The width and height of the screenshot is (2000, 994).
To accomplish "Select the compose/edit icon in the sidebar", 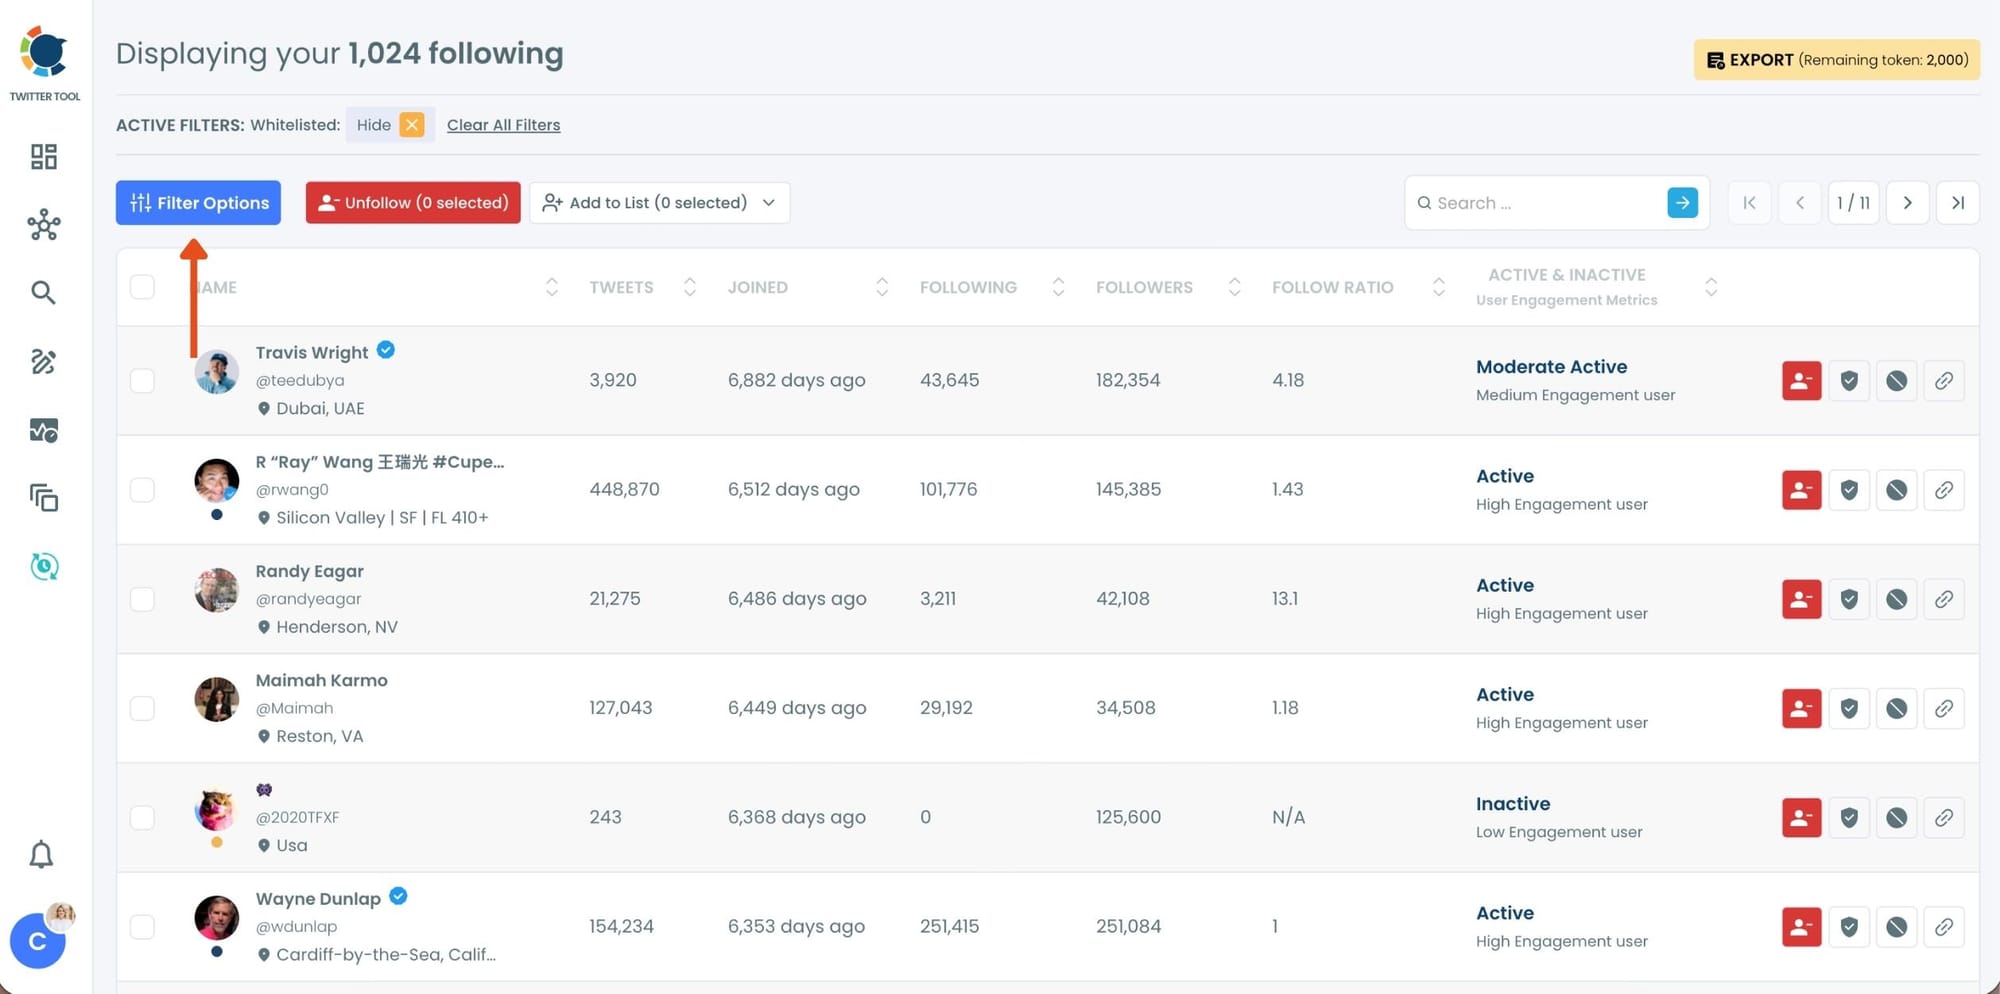I will (x=43, y=362).
